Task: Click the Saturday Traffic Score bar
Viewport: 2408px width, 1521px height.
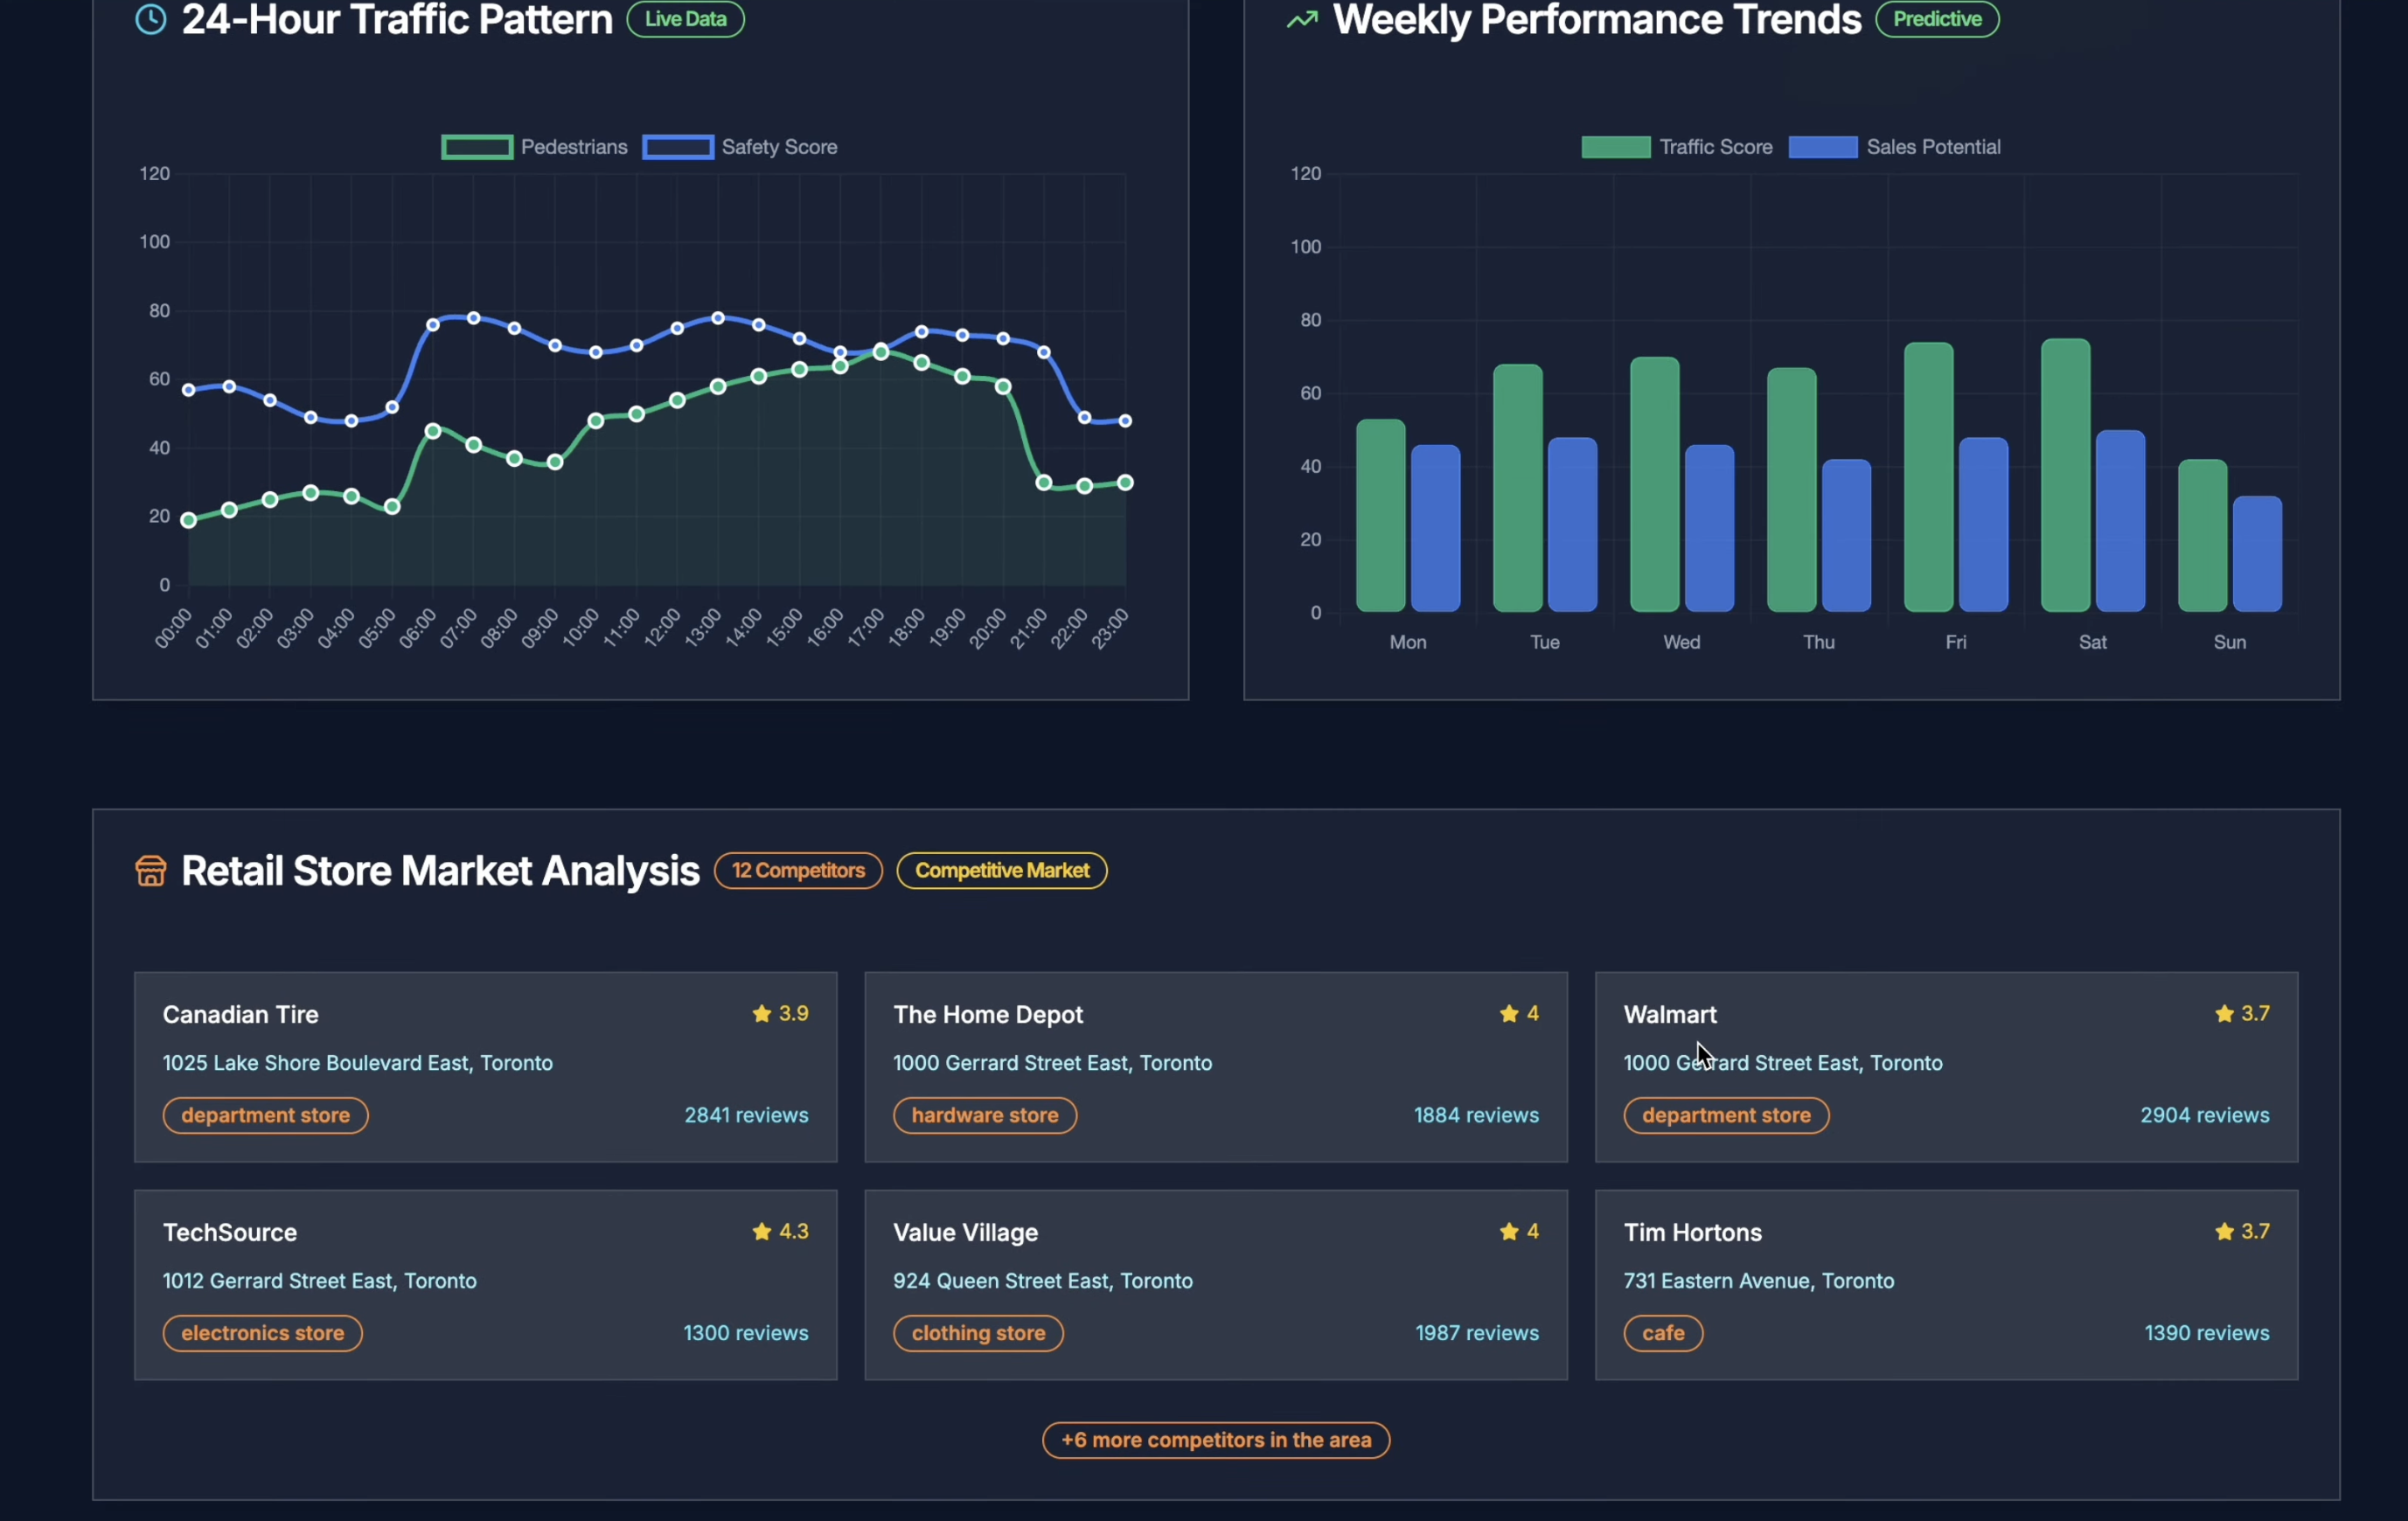Action: (x=2065, y=476)
